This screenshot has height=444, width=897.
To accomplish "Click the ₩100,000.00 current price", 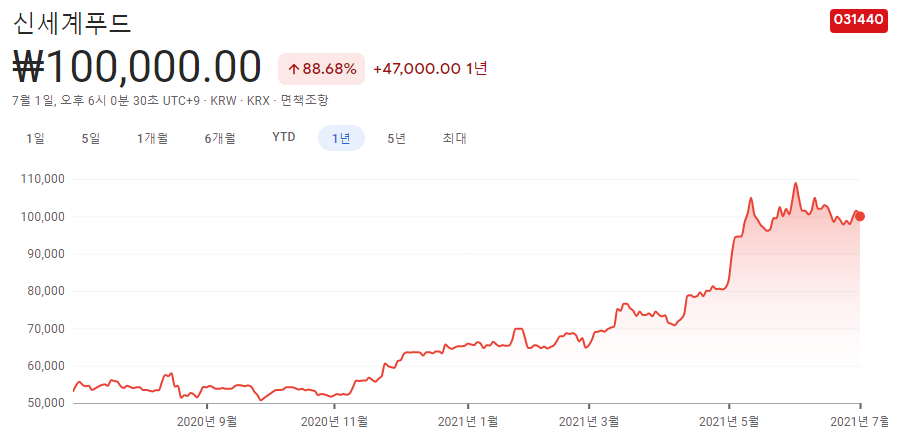I will tap(137, 68).
